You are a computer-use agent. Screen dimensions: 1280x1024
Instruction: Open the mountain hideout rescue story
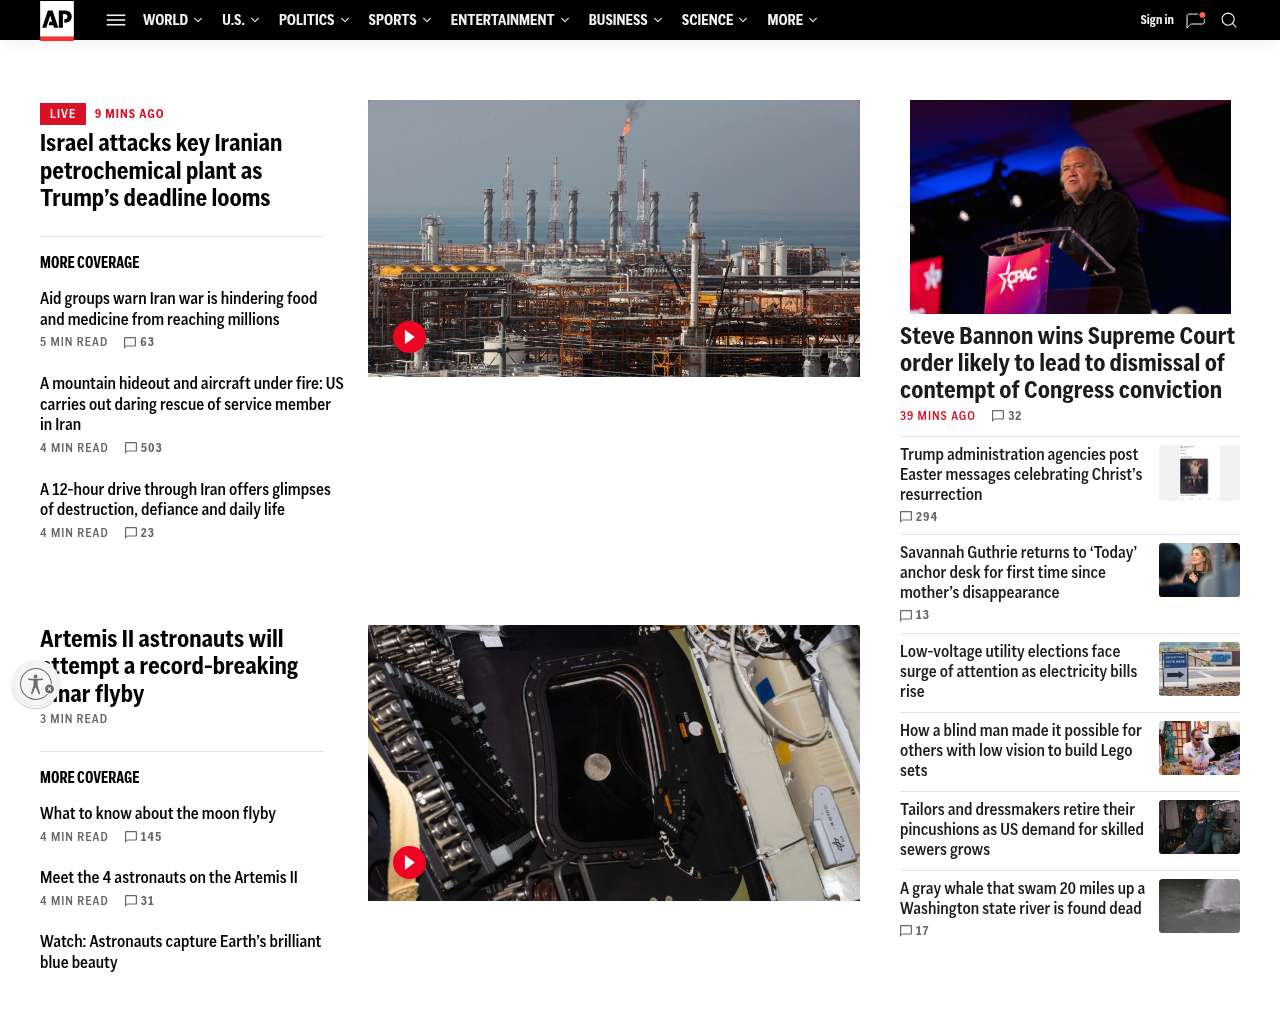tap(192, 404)
